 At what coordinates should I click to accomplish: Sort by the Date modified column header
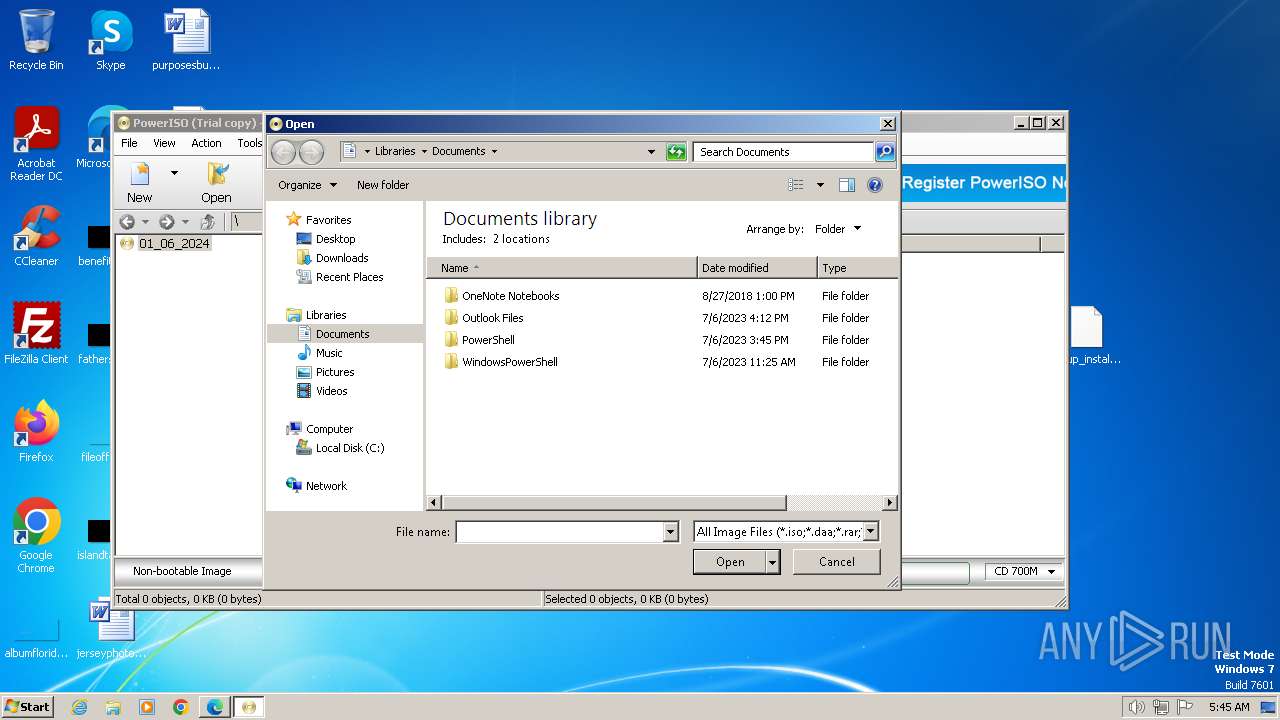pos(757,268)
